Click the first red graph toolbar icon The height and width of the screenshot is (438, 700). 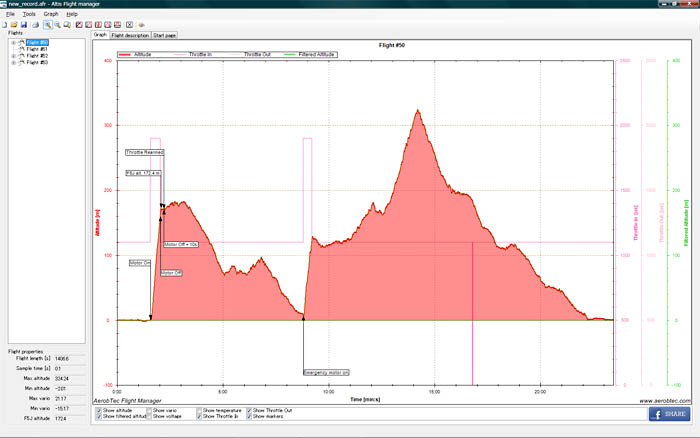[79, 25]
